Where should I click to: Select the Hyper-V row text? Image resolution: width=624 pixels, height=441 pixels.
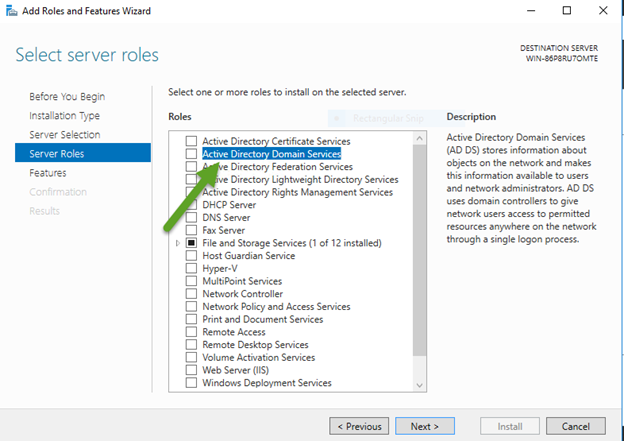[x=220, y=268]
